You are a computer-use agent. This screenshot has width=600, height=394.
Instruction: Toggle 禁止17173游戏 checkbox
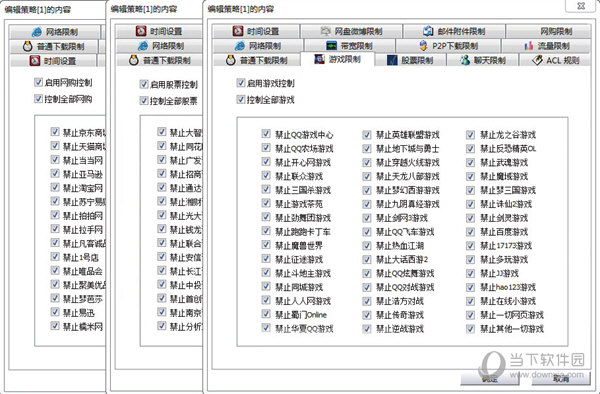pos(470,245)
